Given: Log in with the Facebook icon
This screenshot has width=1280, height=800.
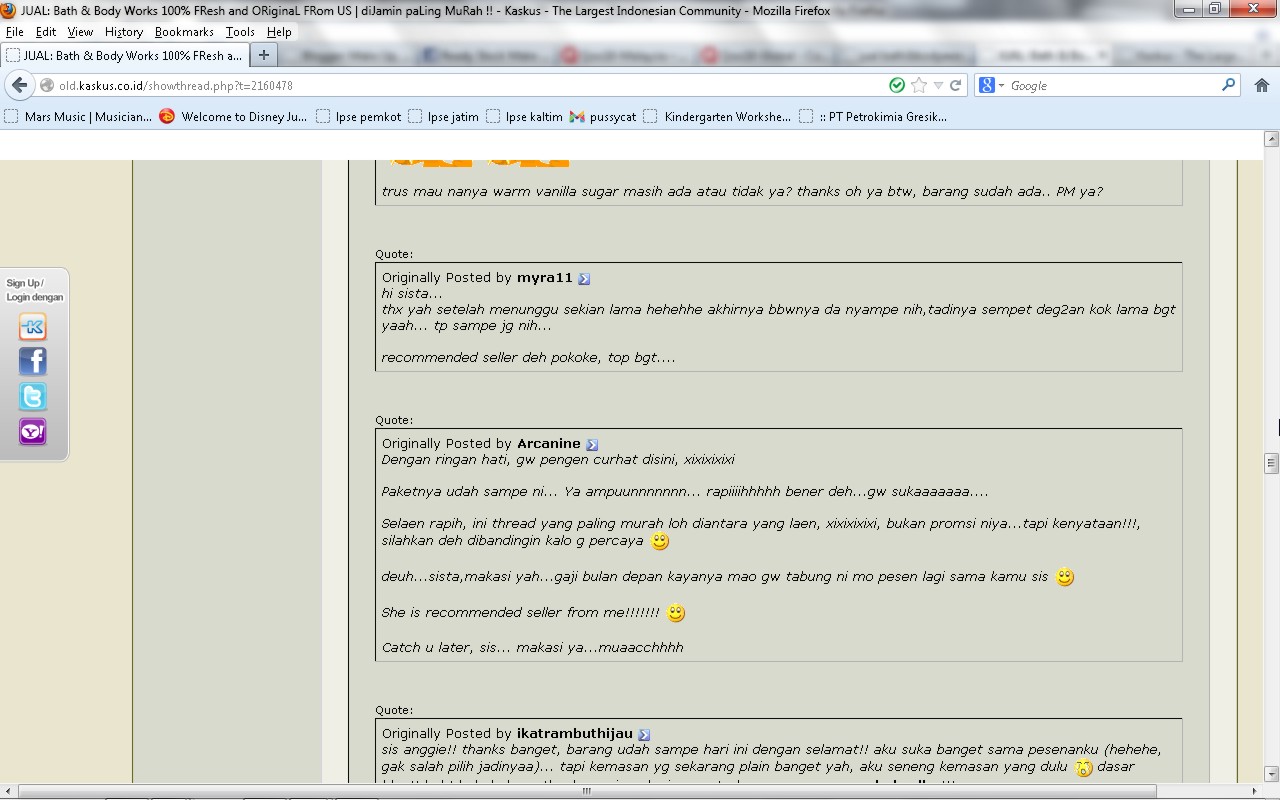Looking at the screenshot, I should tap(33, 361).
